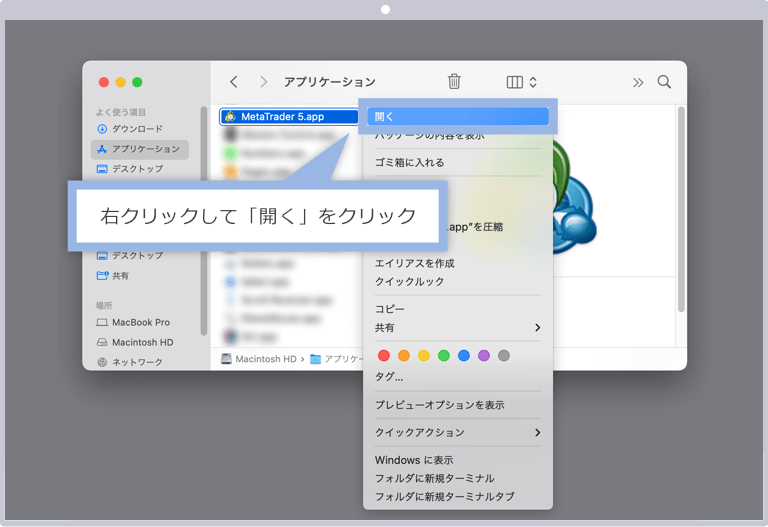Apply the blue tag color

pyautogui.click(x=464, y=356)
